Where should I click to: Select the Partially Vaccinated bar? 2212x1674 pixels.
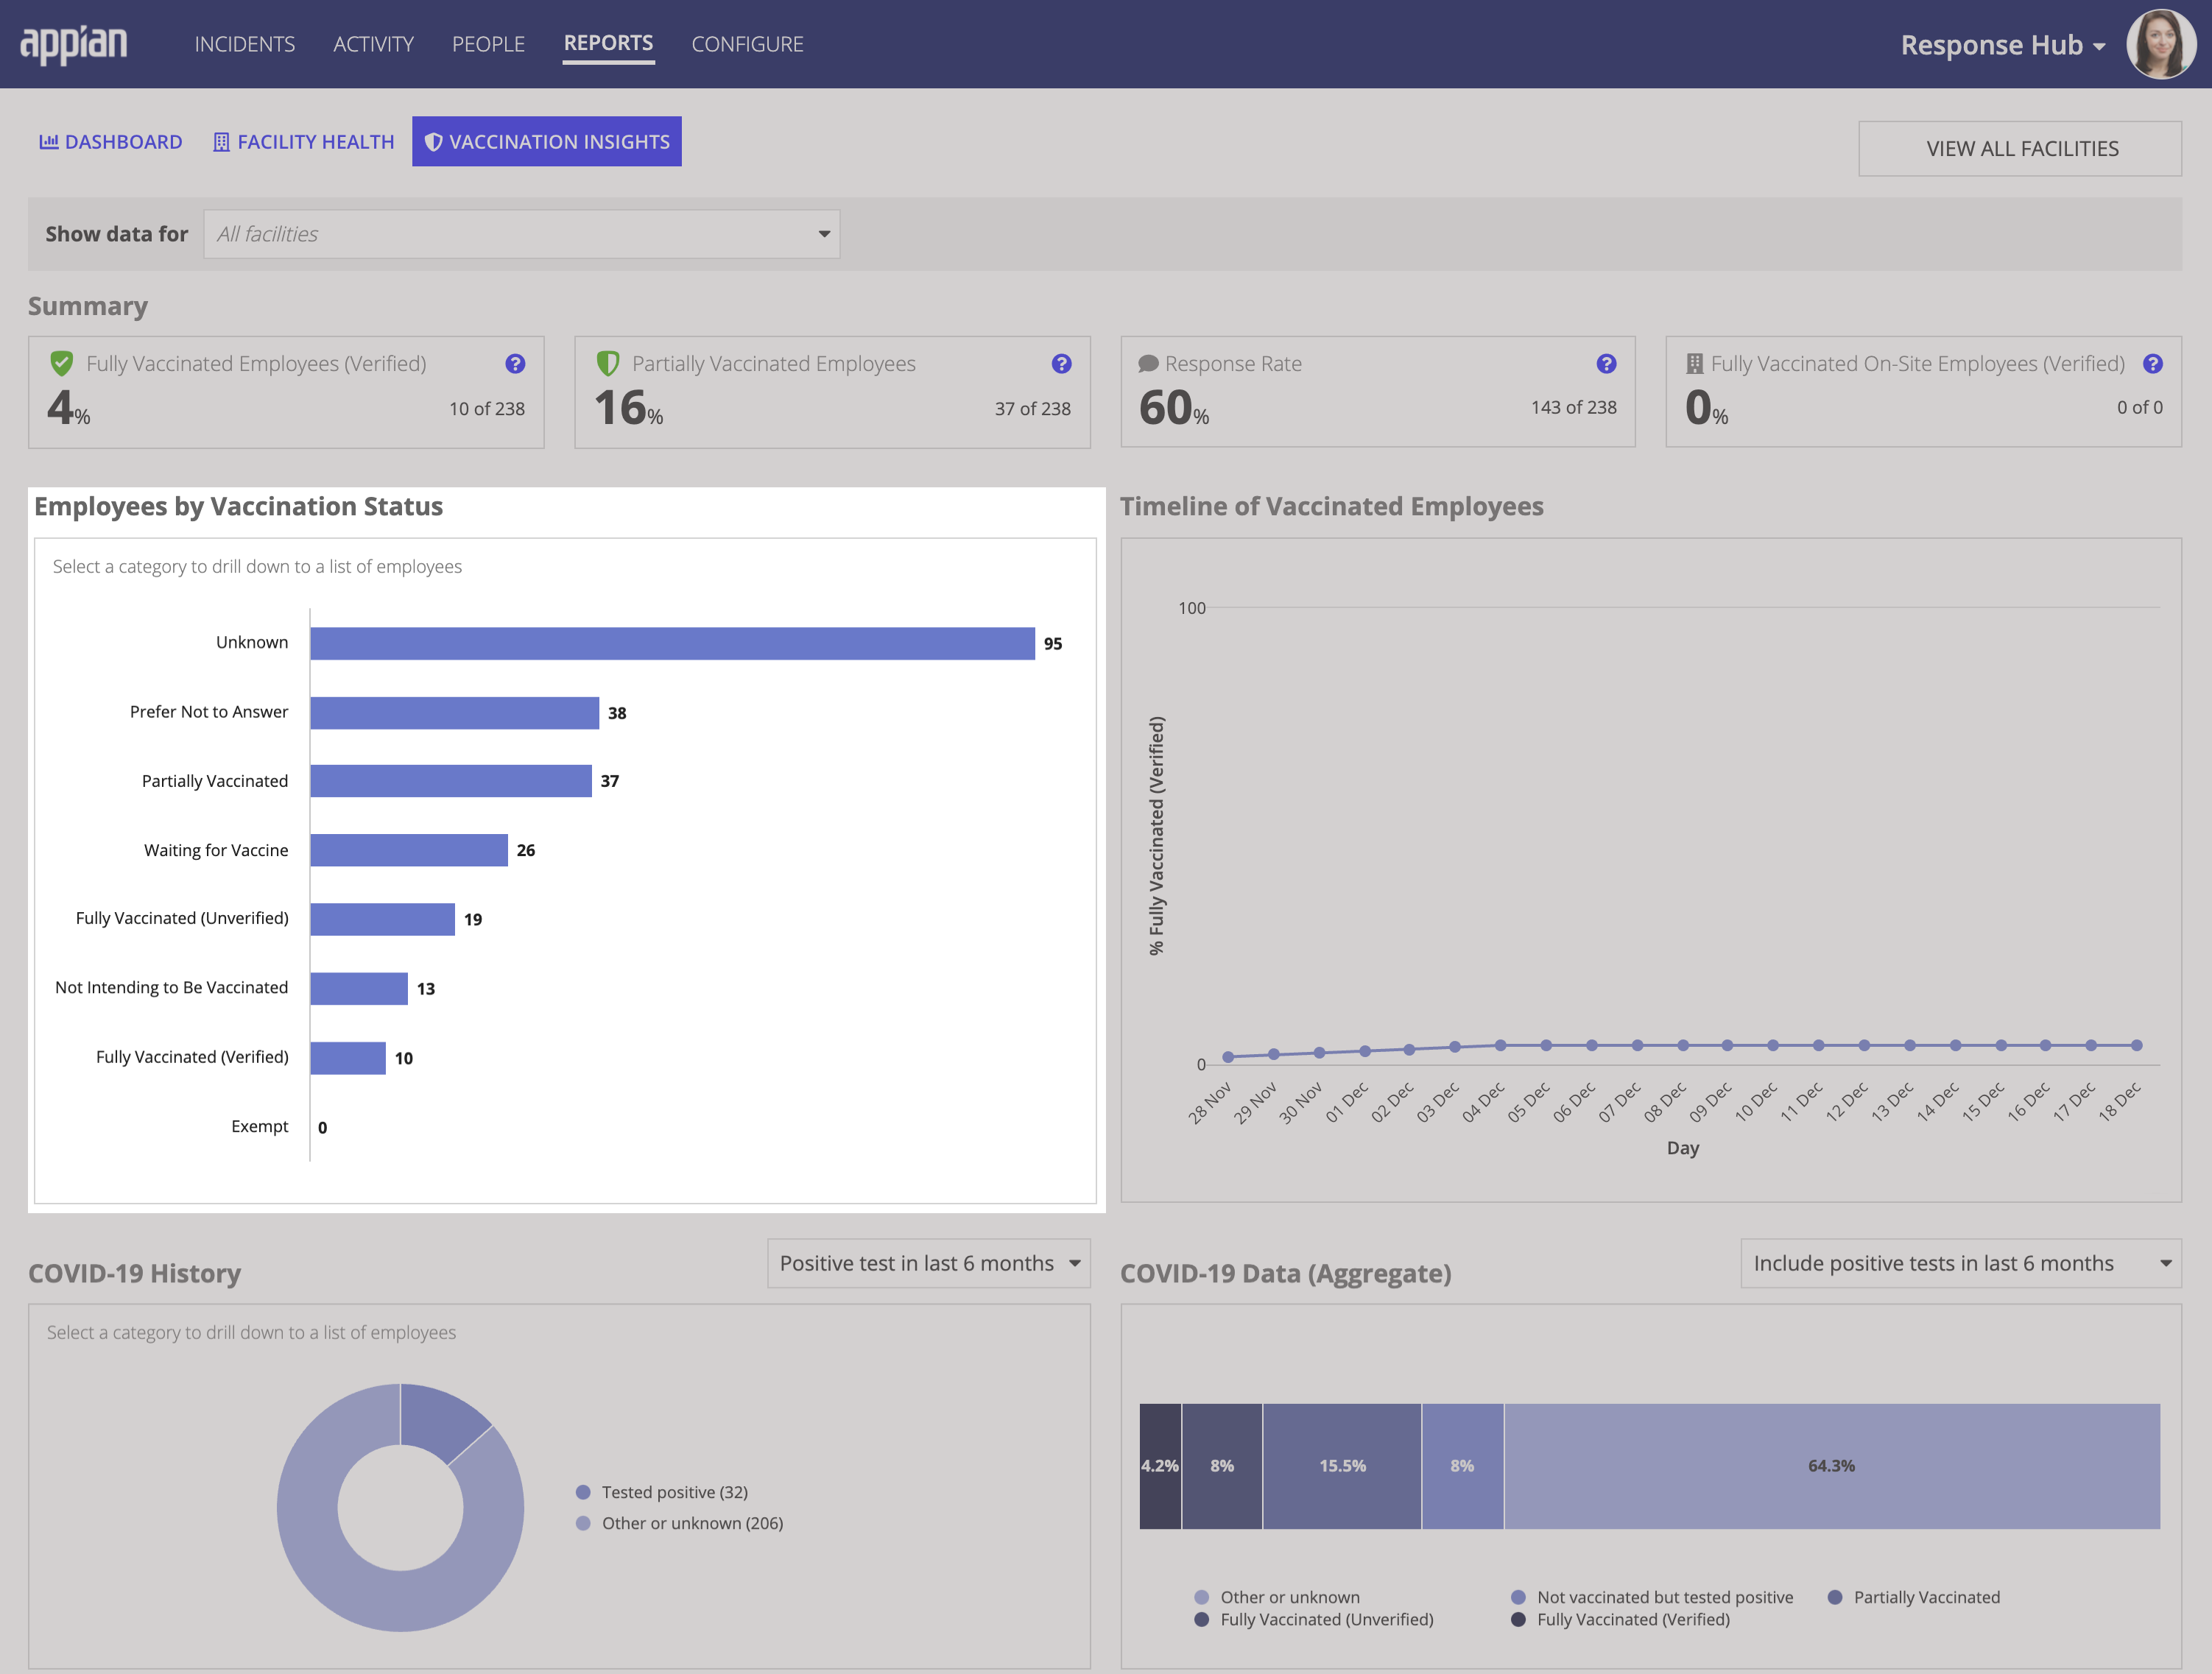(x=451, y=781)
